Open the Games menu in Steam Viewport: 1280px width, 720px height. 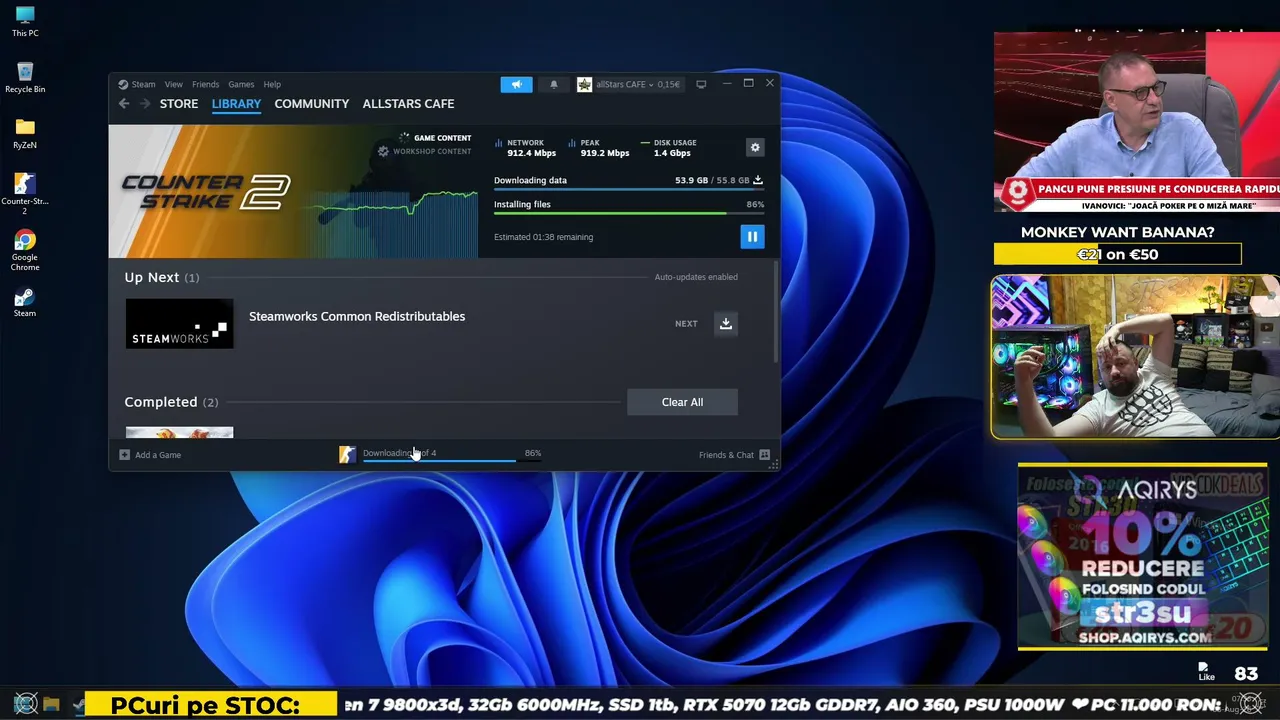click(241, 84)
